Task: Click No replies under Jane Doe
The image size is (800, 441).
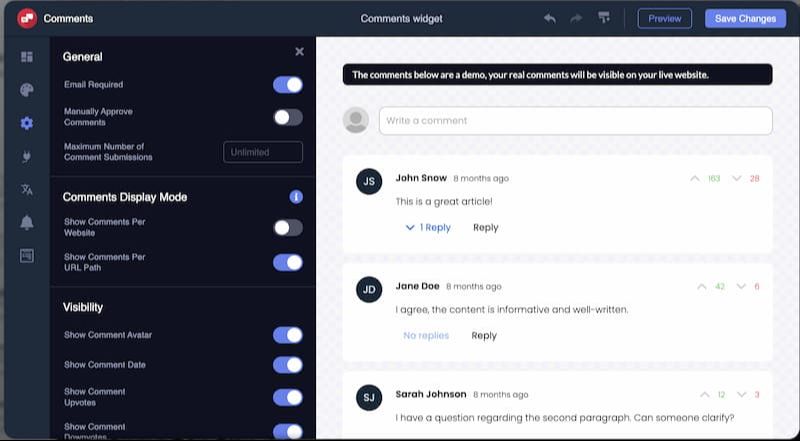Action: (x=426, y=335)
